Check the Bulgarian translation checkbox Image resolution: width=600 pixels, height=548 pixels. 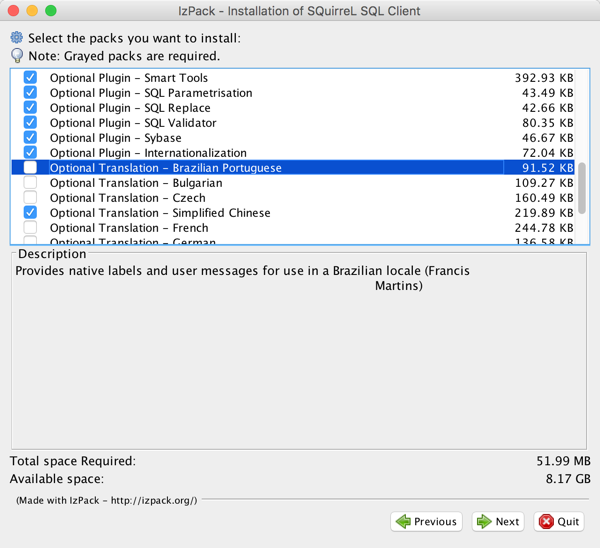click(x=30, y=183)
